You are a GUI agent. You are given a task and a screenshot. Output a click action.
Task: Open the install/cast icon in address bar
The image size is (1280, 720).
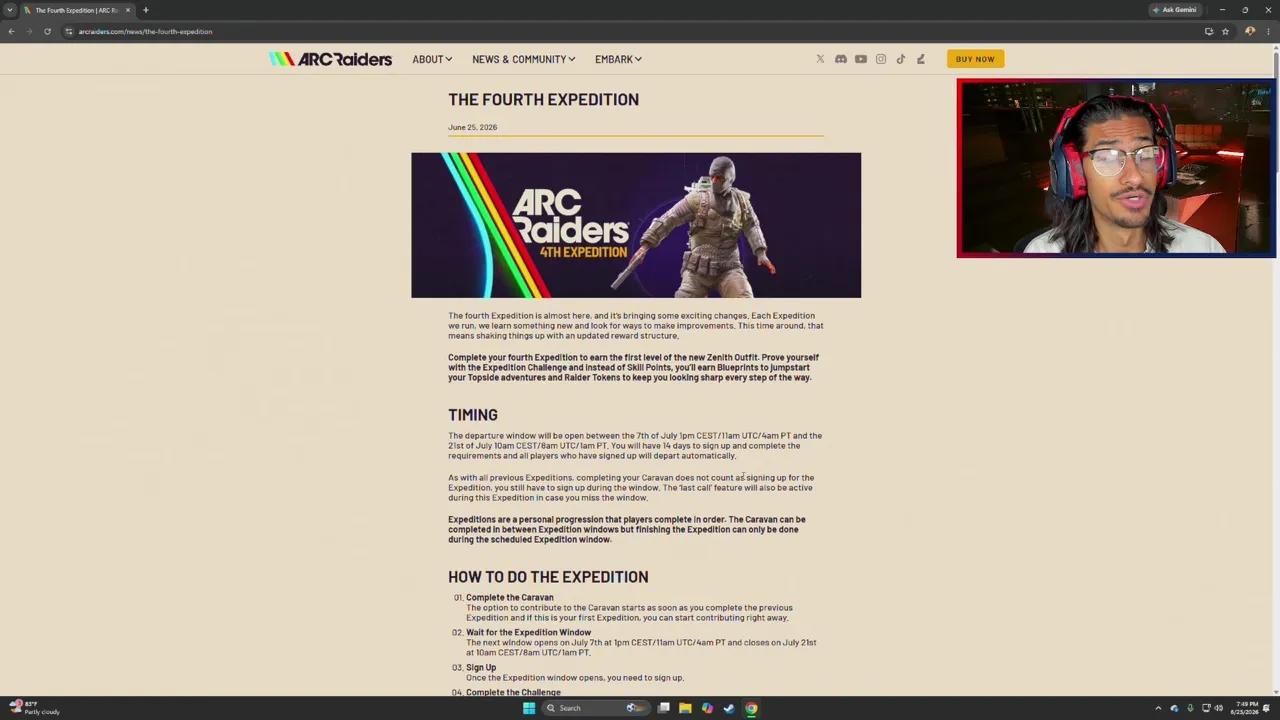coord(1209,31)
